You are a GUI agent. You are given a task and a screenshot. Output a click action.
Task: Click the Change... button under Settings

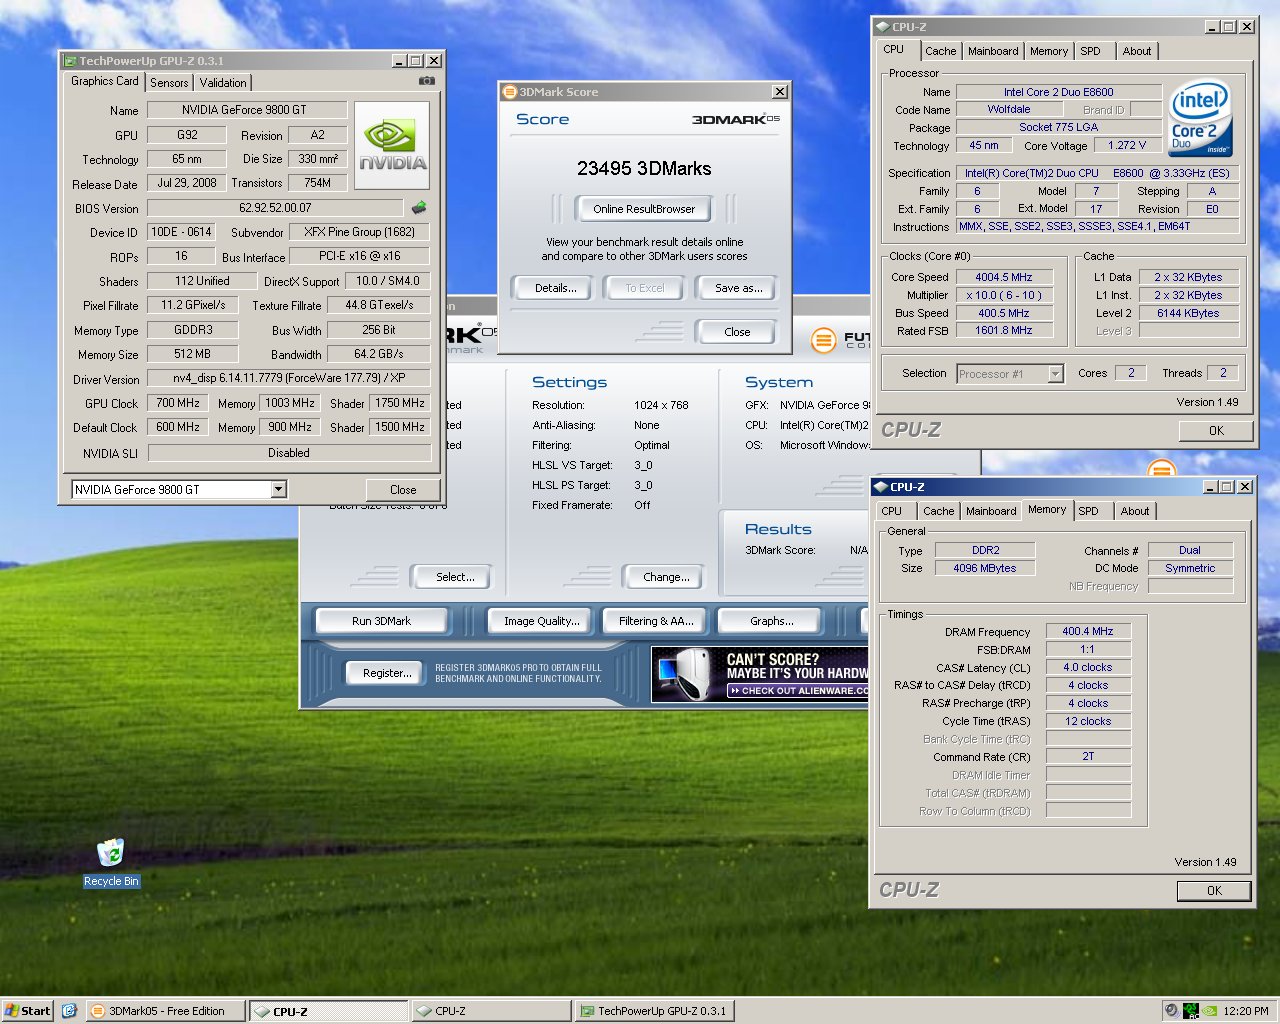point(666,577)
